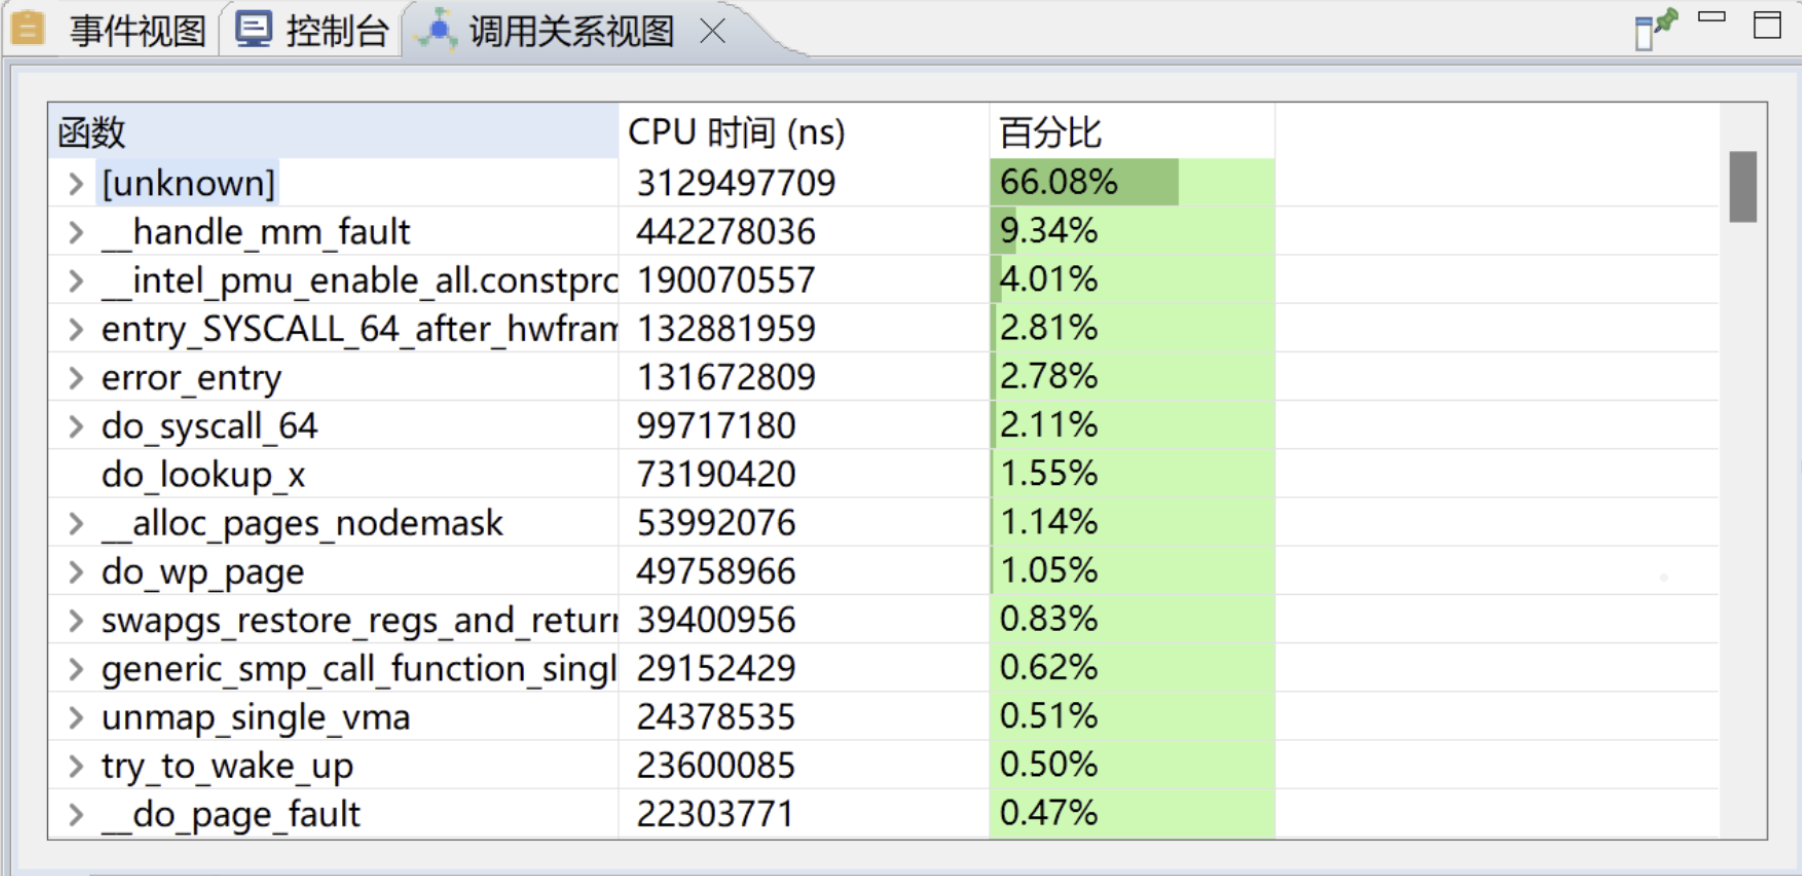Expand the __alloc_pages_nodemask row
1802x876 pixels.
point(75,523)
